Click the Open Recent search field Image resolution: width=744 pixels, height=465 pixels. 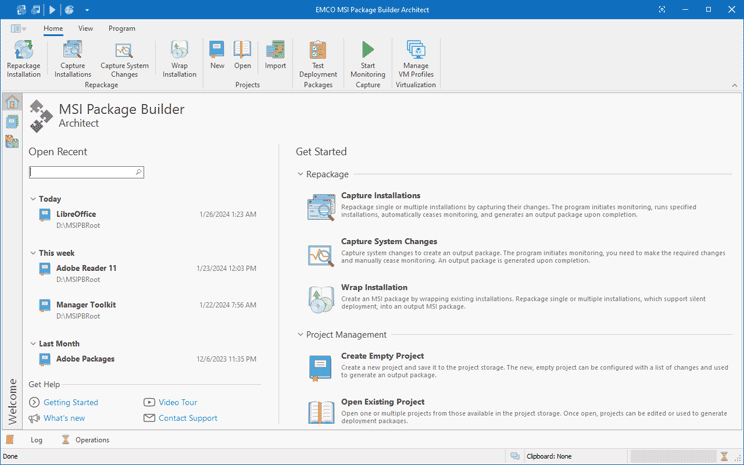coord(86,172)
